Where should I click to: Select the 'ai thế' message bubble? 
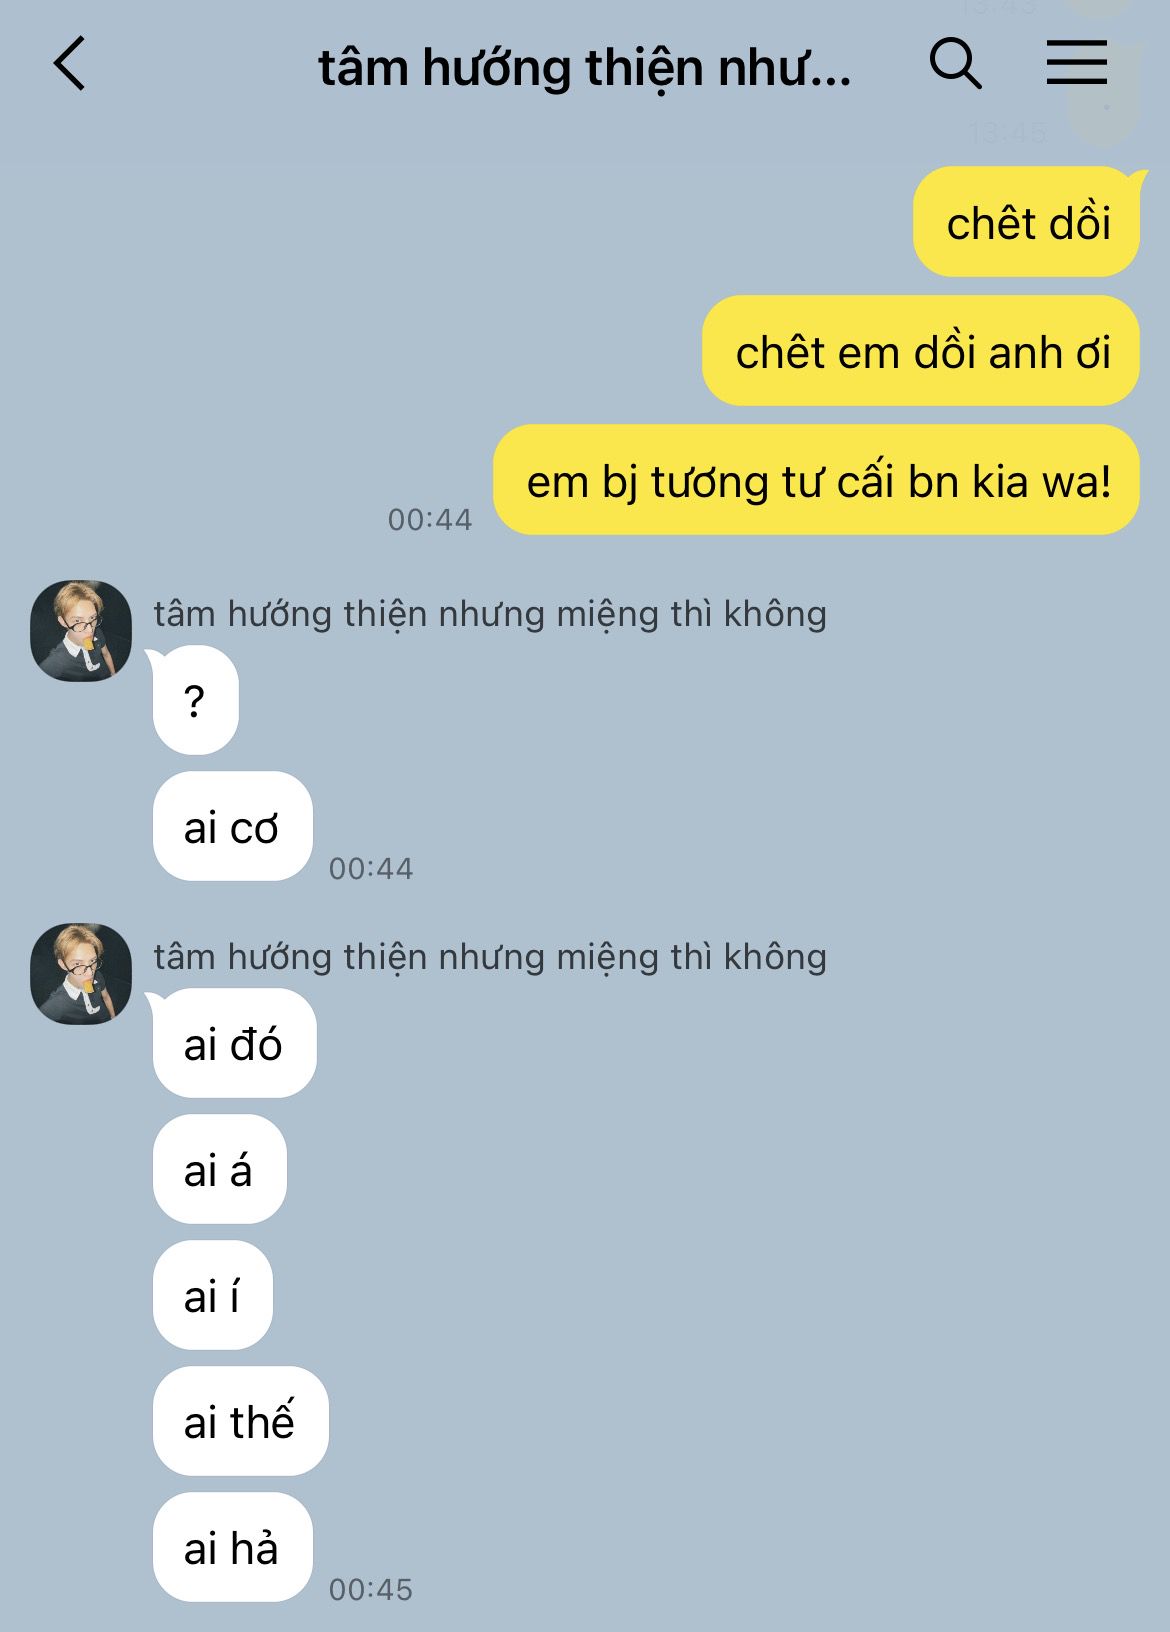[x=240, y=1421]
